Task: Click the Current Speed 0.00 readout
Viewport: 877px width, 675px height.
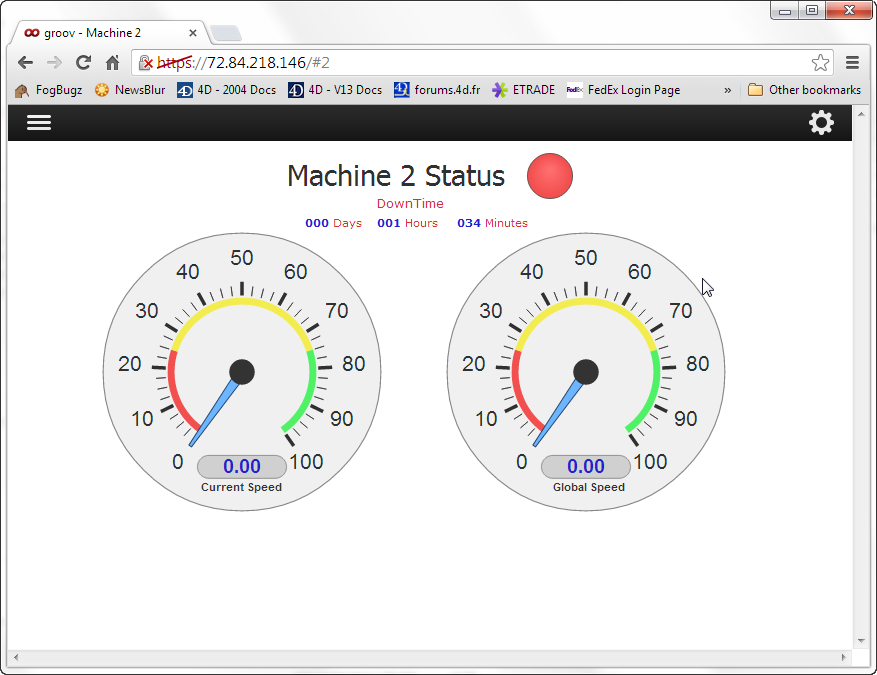Action: pos(242,466)
